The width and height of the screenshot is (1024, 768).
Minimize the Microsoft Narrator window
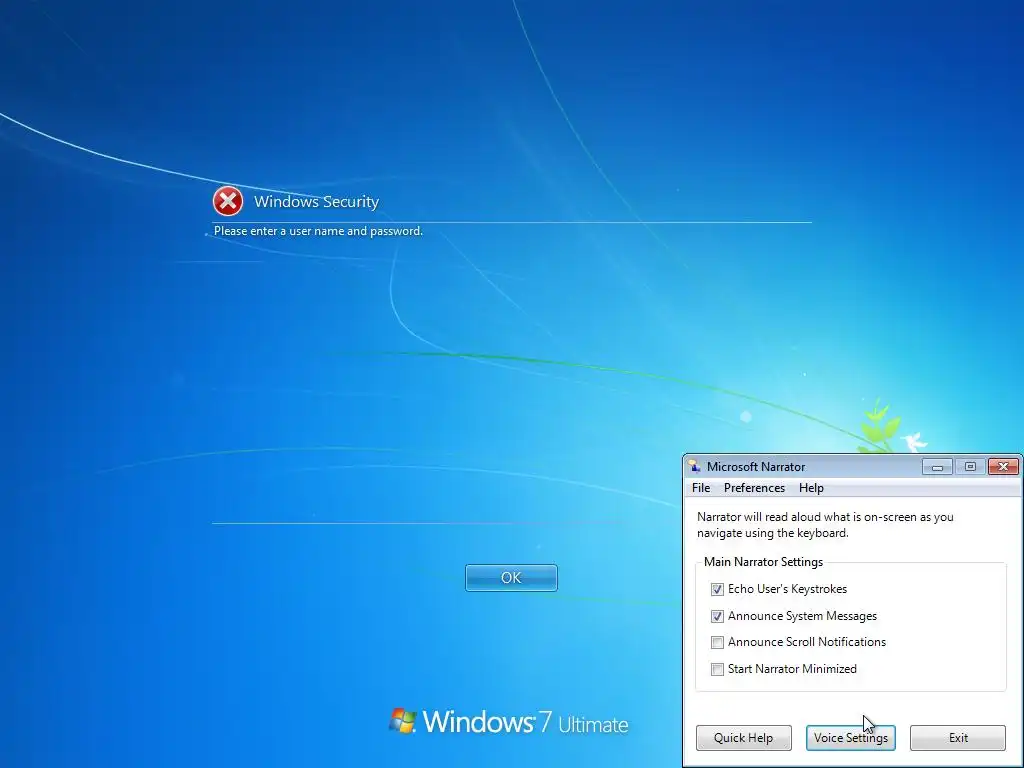click(x=937, y=466)
